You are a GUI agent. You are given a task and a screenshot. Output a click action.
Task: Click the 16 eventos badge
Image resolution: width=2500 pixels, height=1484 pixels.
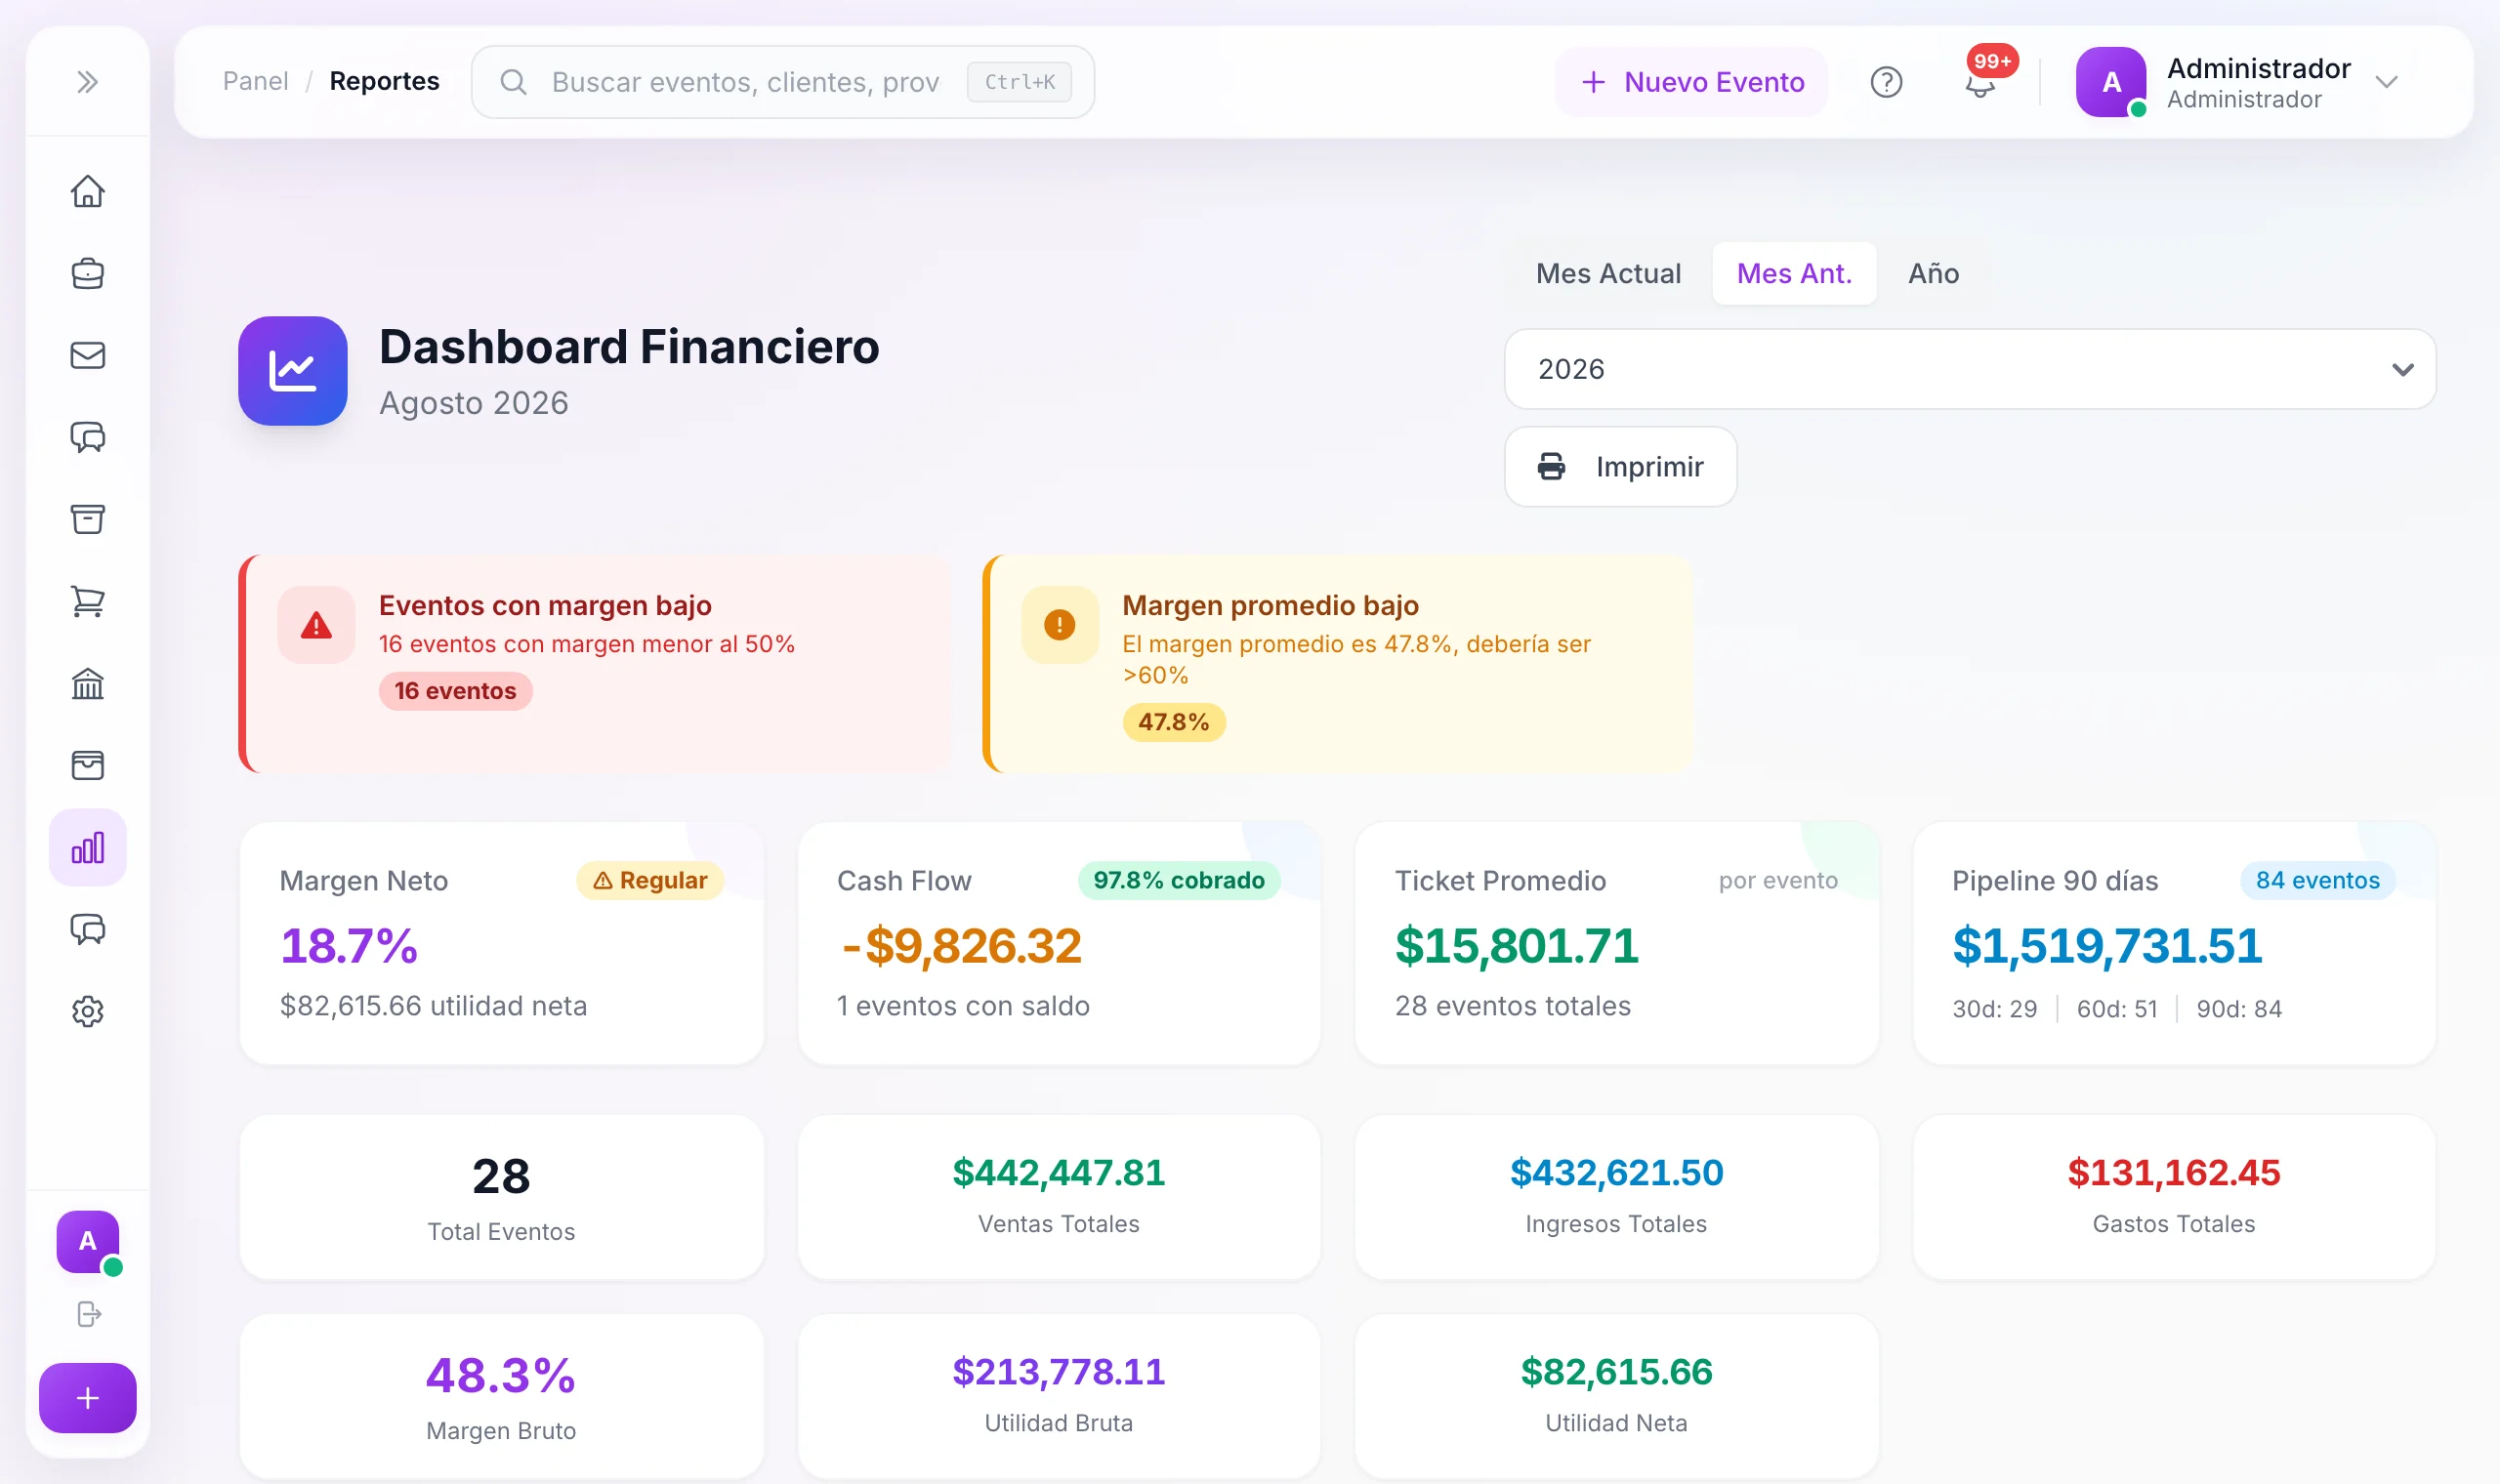455,691
